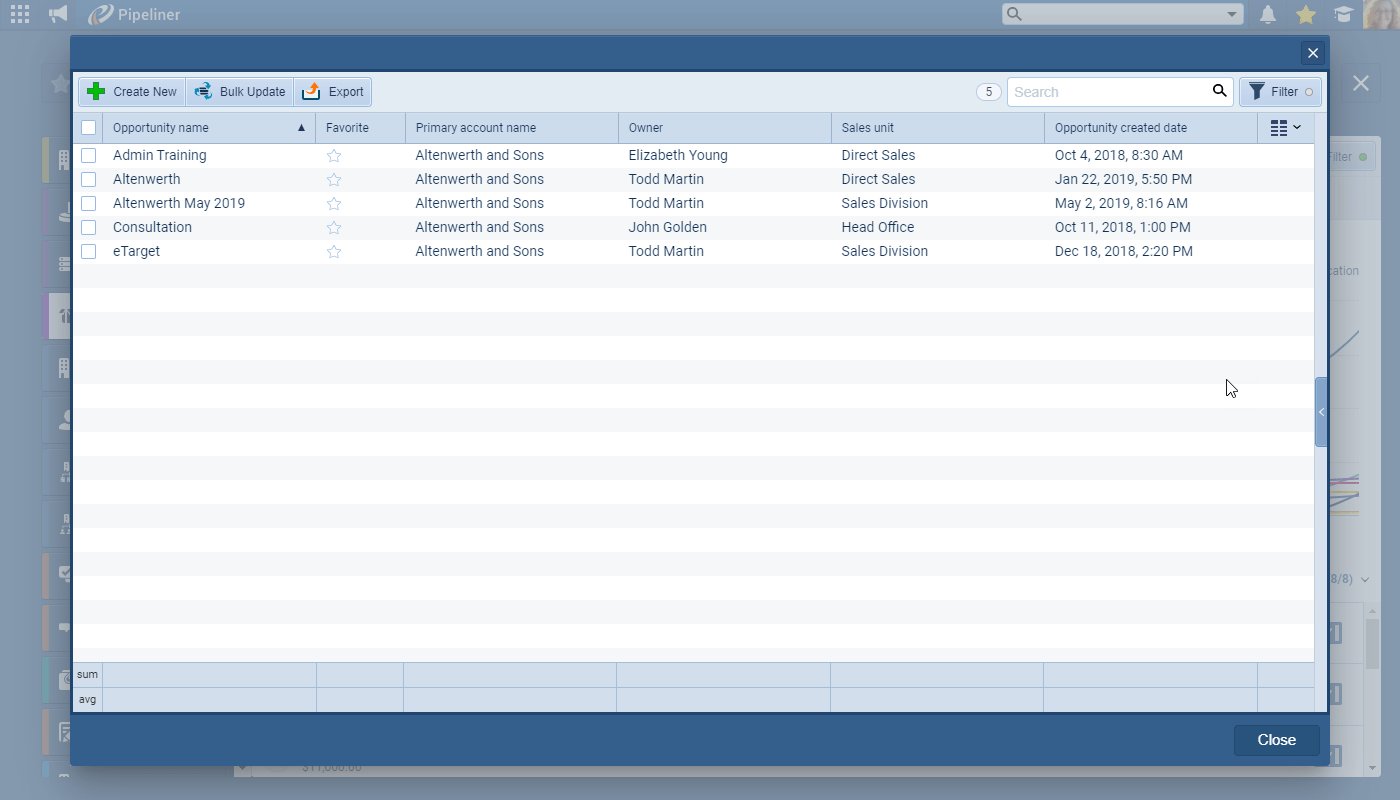Click the Bulk Update icon

[x=204, y=92]
